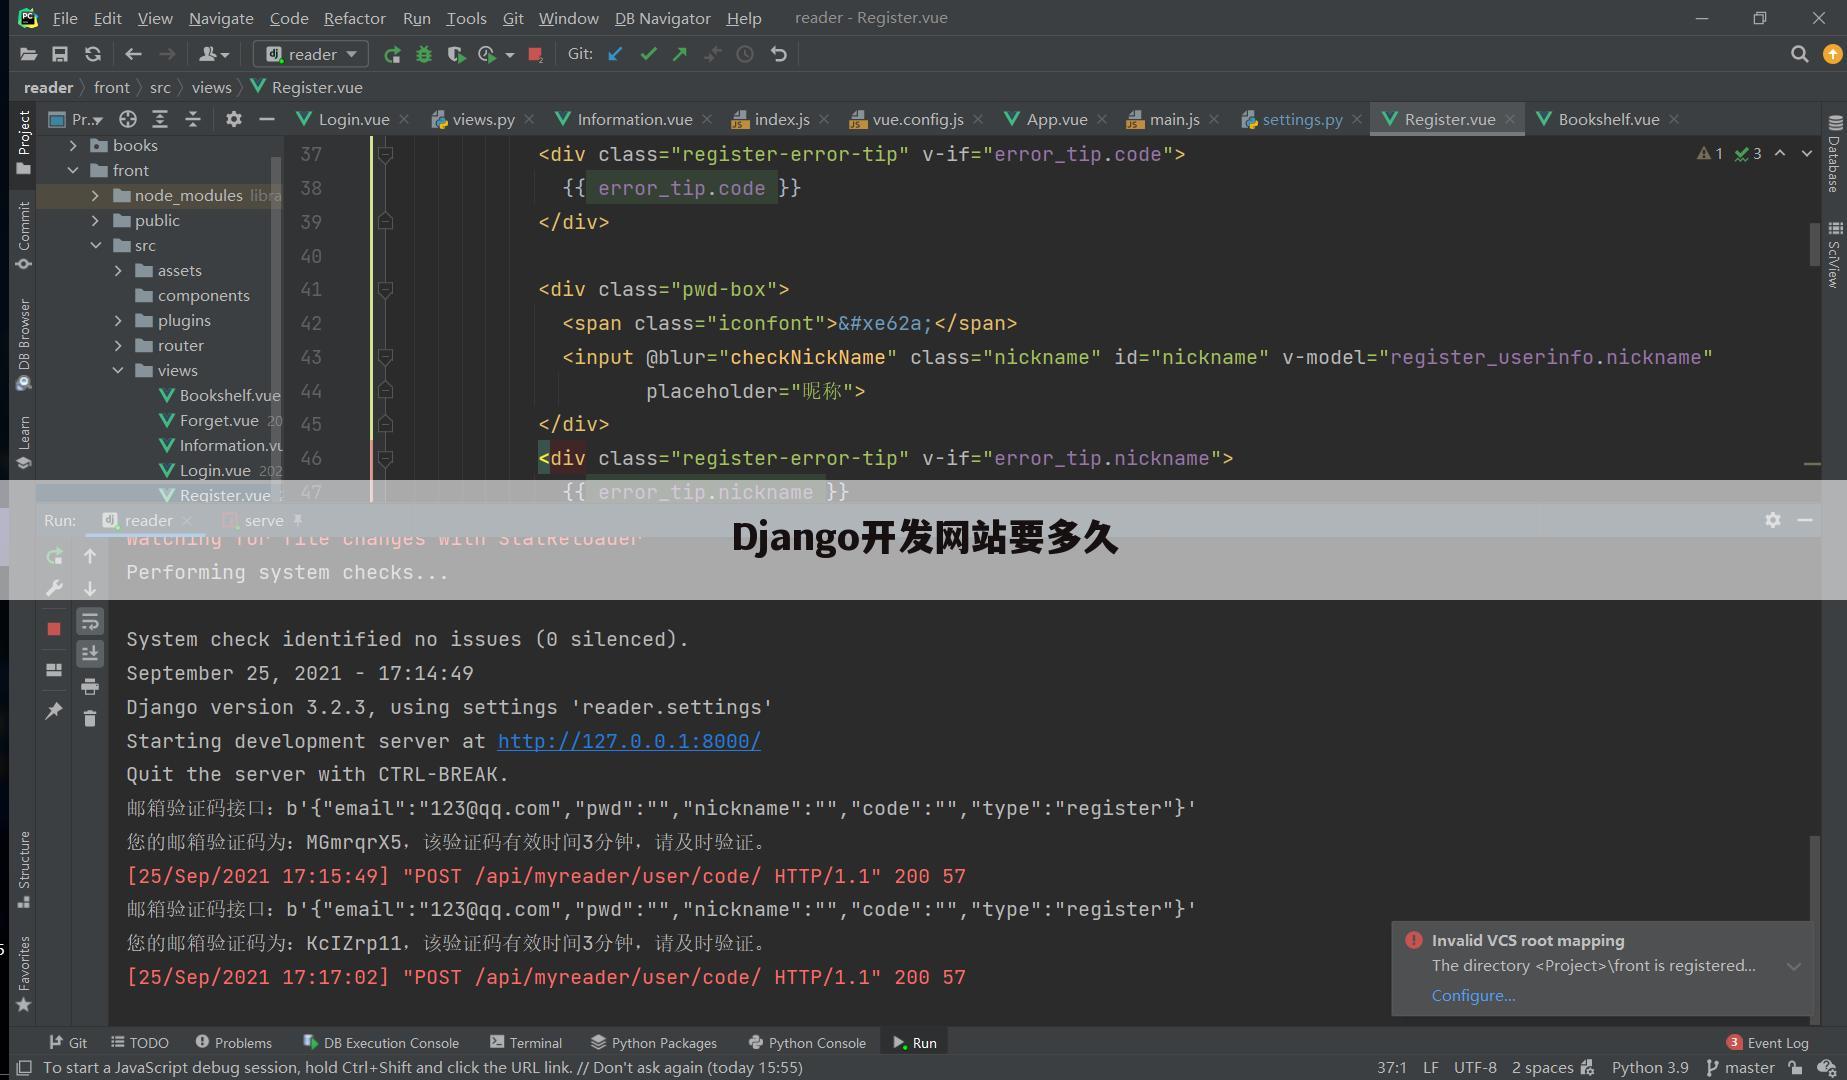1847x1080 pixels.
Task: Click the master Git branch widget
Action: [x=1740, y=1067]
